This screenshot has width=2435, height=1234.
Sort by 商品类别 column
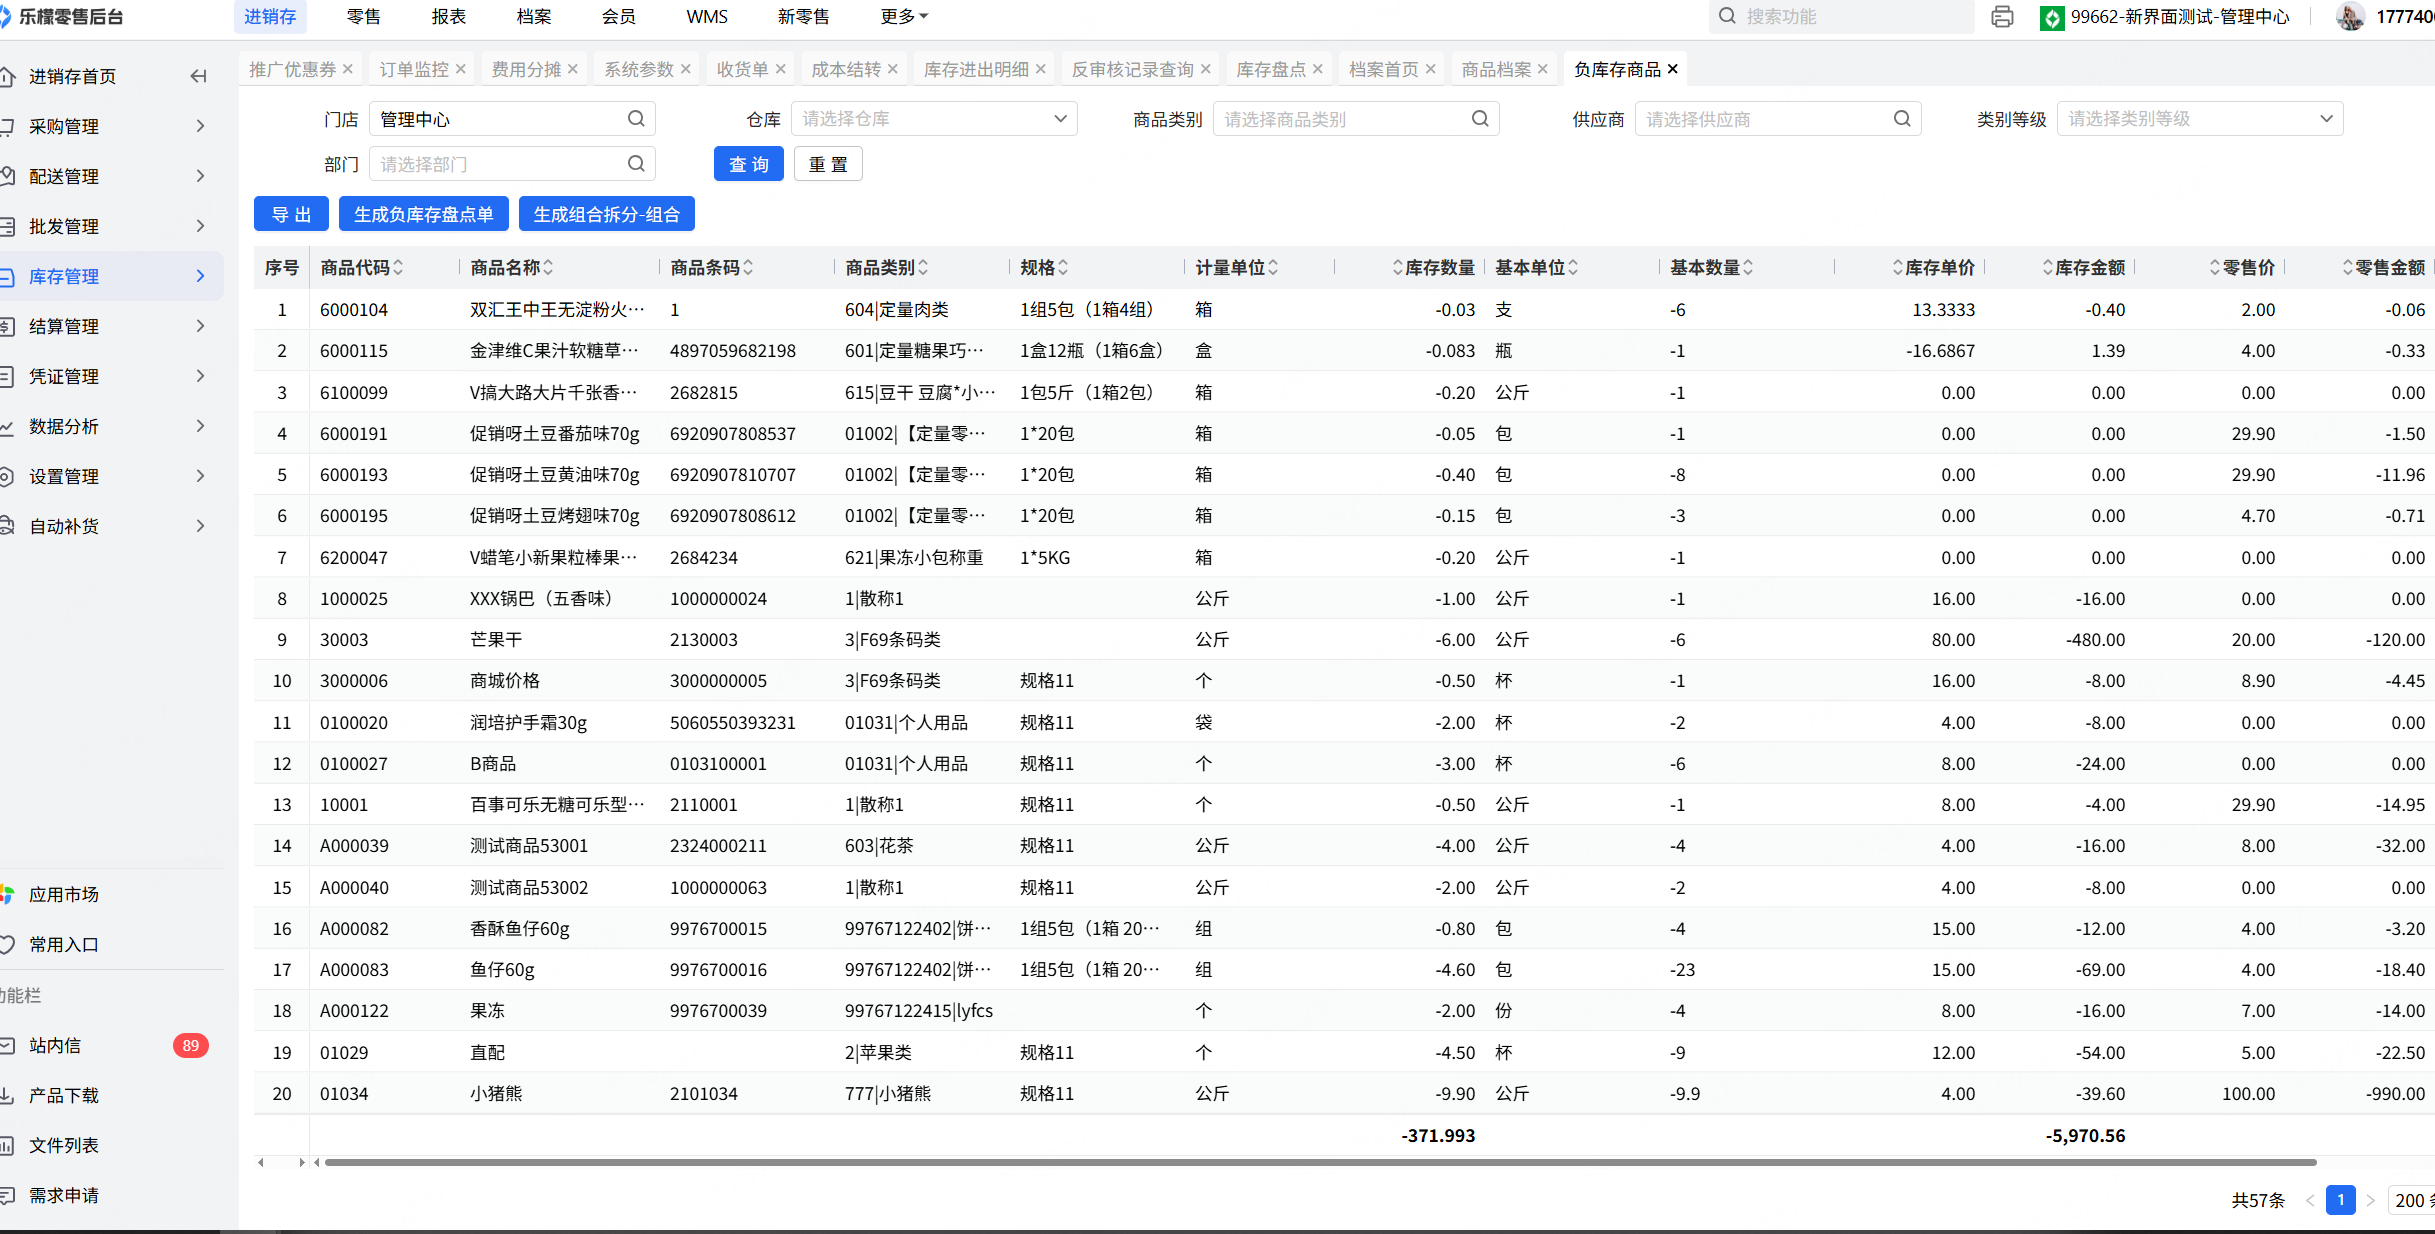point(923,268)
